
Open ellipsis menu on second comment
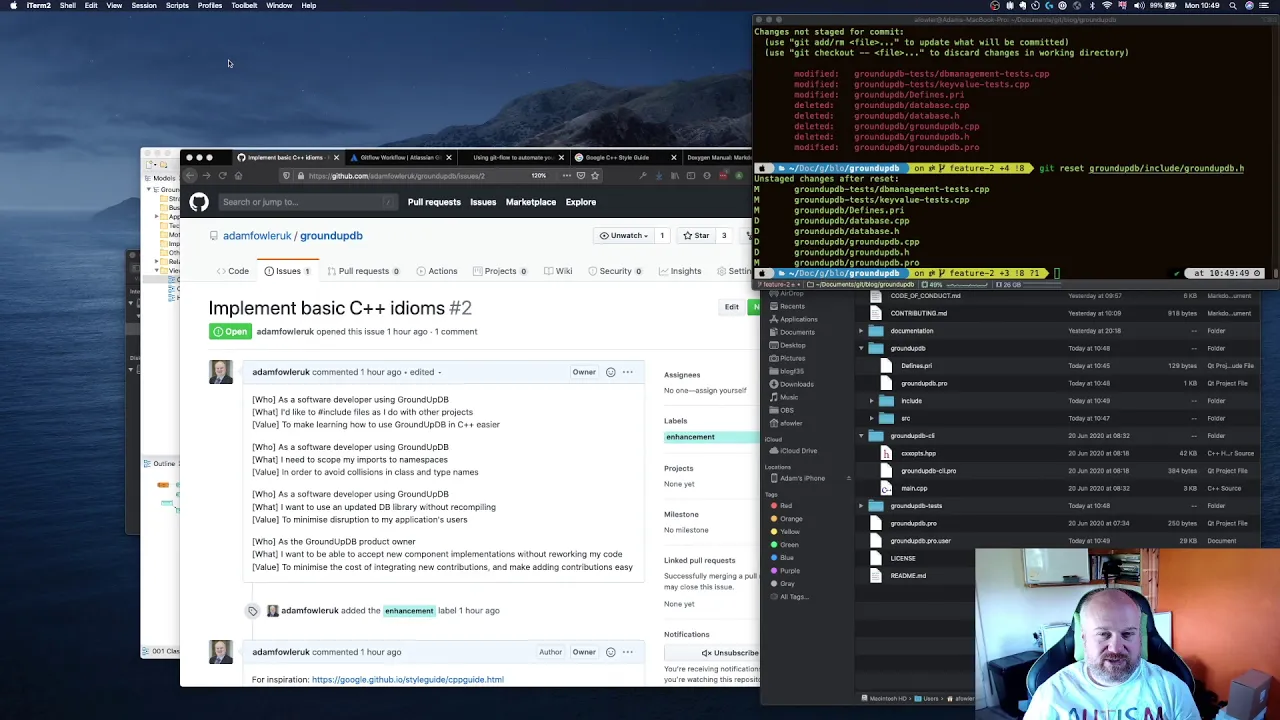[x=628, y=652]
